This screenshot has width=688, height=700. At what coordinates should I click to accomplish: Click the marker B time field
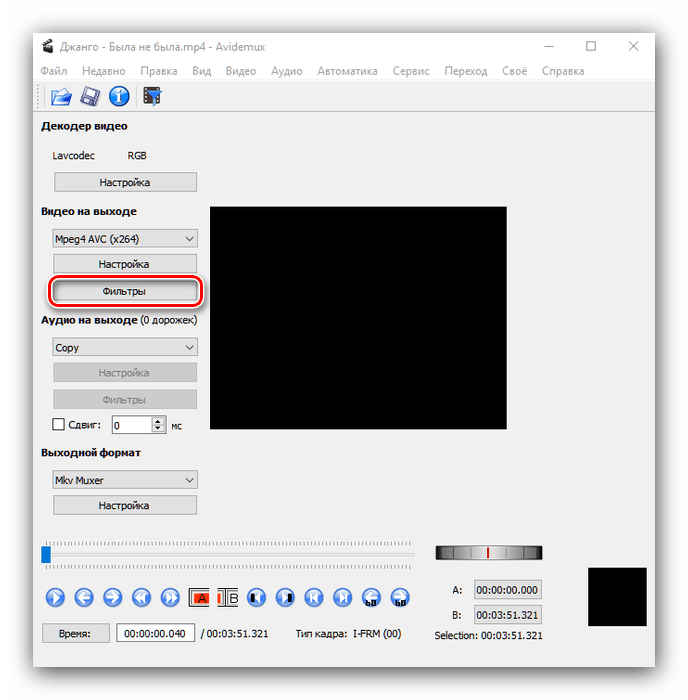(x=508, y=615)
